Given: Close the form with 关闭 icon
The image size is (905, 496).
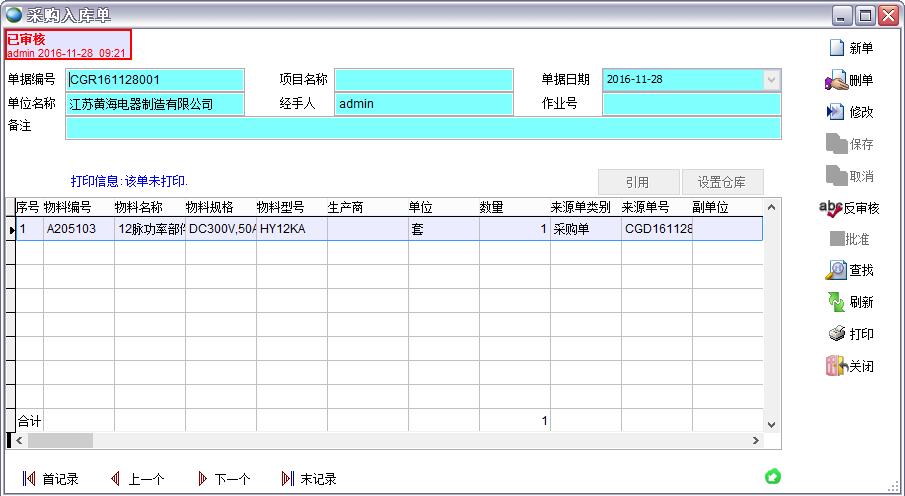Looking at the screenshot, I should 836,366.
